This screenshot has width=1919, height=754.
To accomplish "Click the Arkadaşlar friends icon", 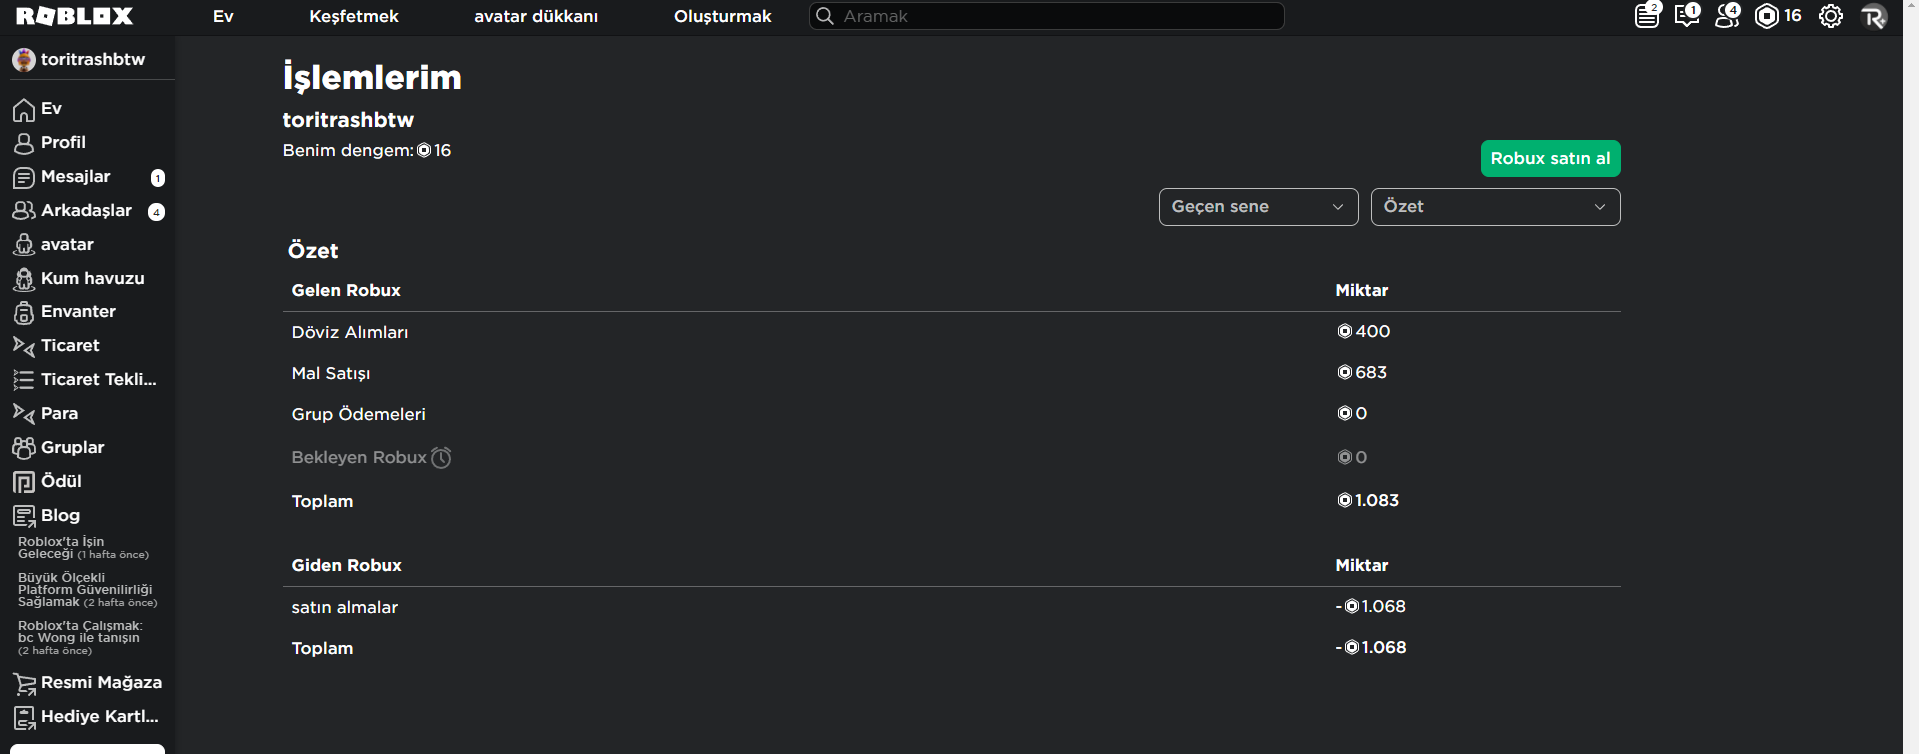I will (24, 211).
